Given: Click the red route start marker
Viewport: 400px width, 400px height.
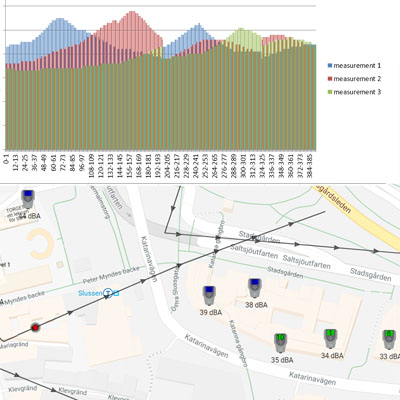Looking at the screenshot, I should (x=35, y=328).
